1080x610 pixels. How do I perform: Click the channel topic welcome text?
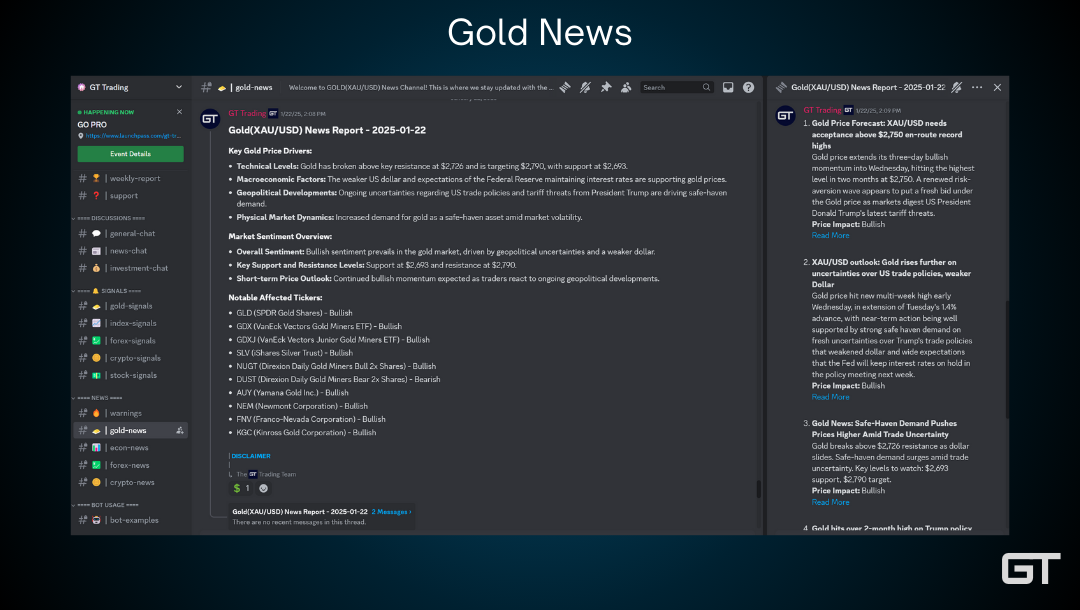pyautogui.click(x=421, y=87)
